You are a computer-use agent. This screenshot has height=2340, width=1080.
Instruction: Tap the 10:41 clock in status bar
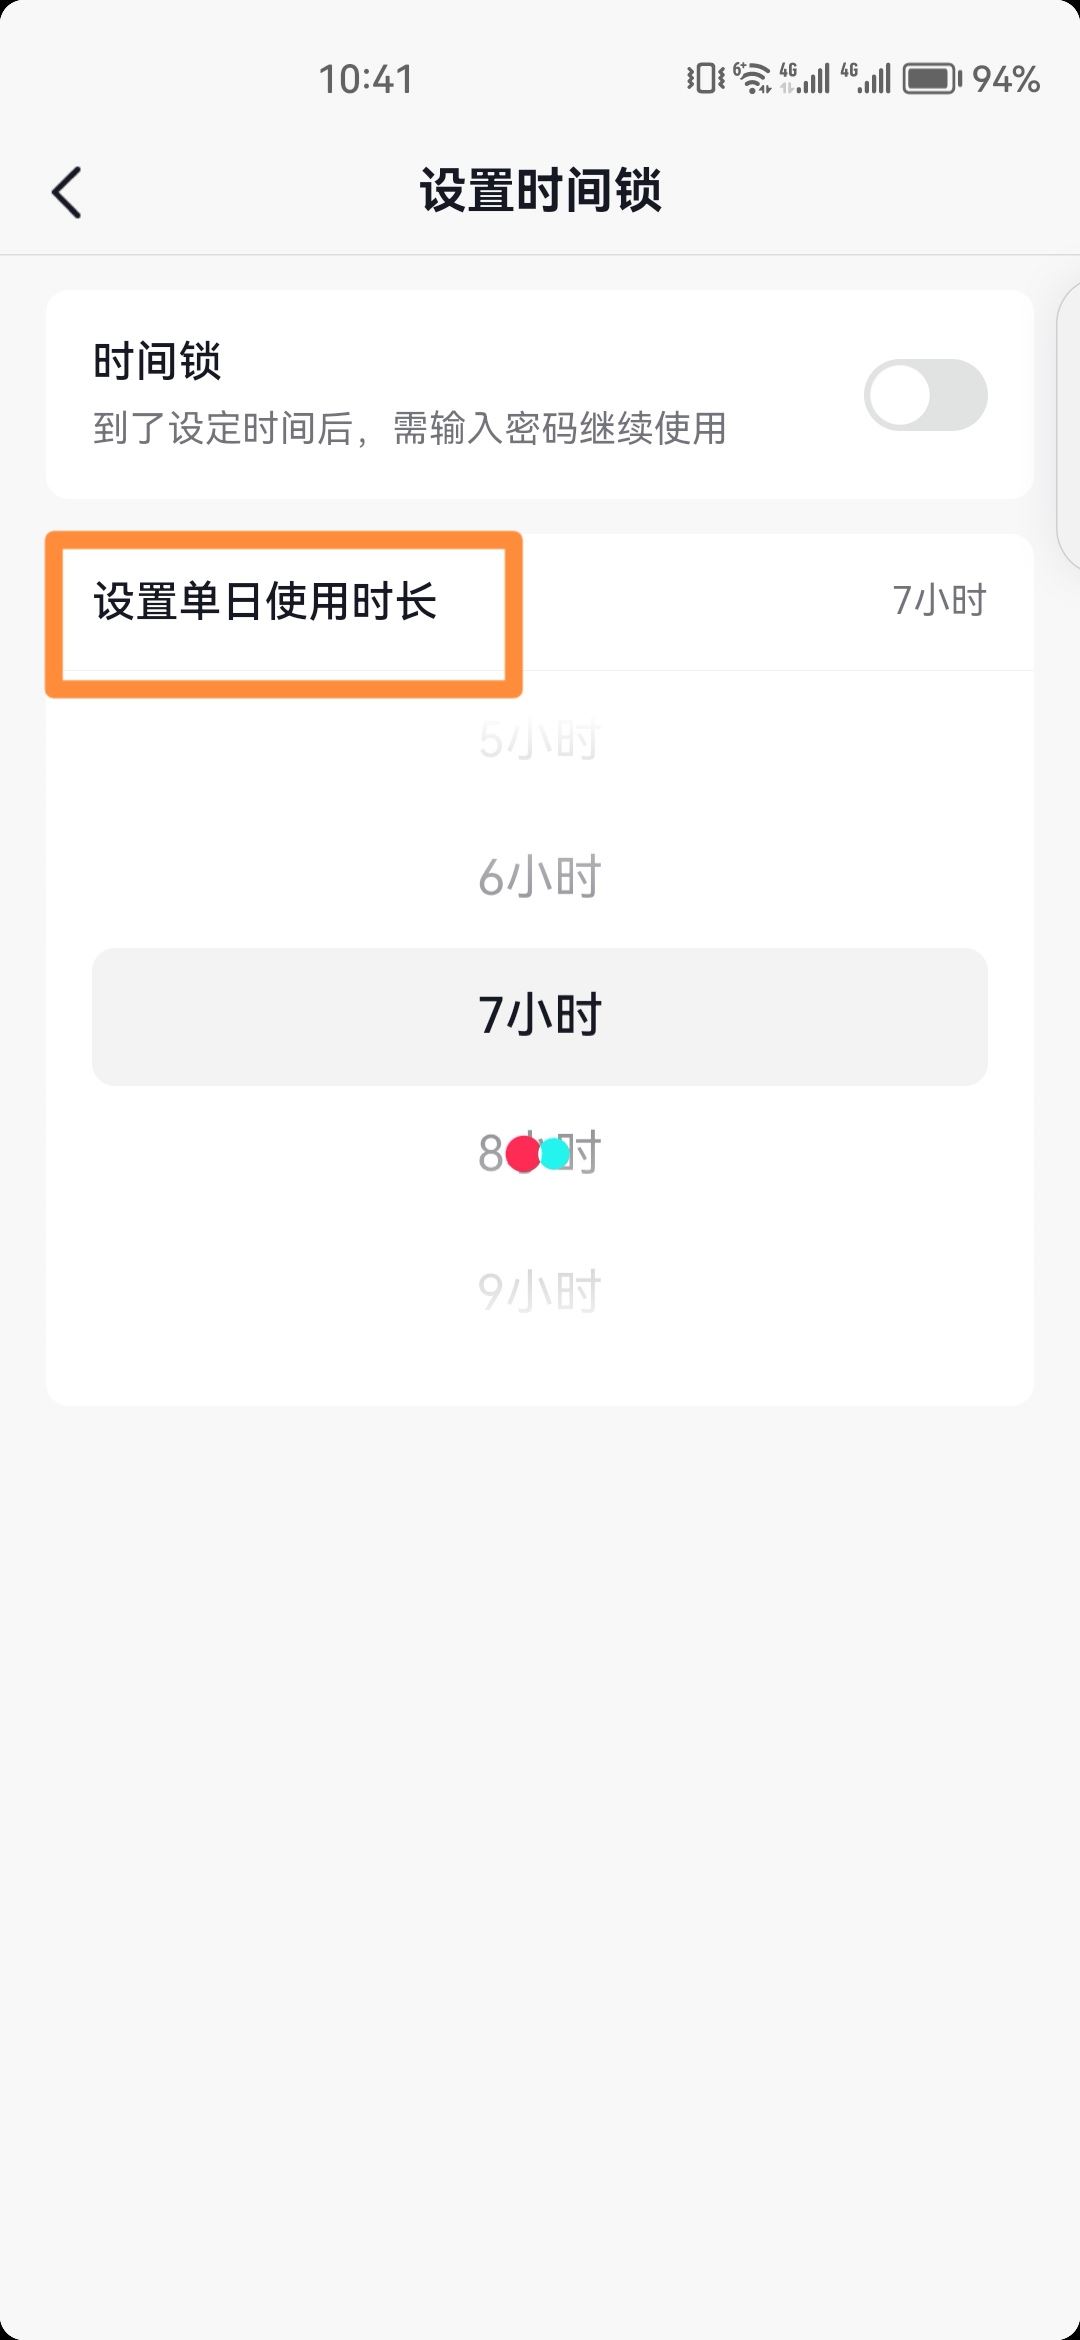(x=365, y=79)
